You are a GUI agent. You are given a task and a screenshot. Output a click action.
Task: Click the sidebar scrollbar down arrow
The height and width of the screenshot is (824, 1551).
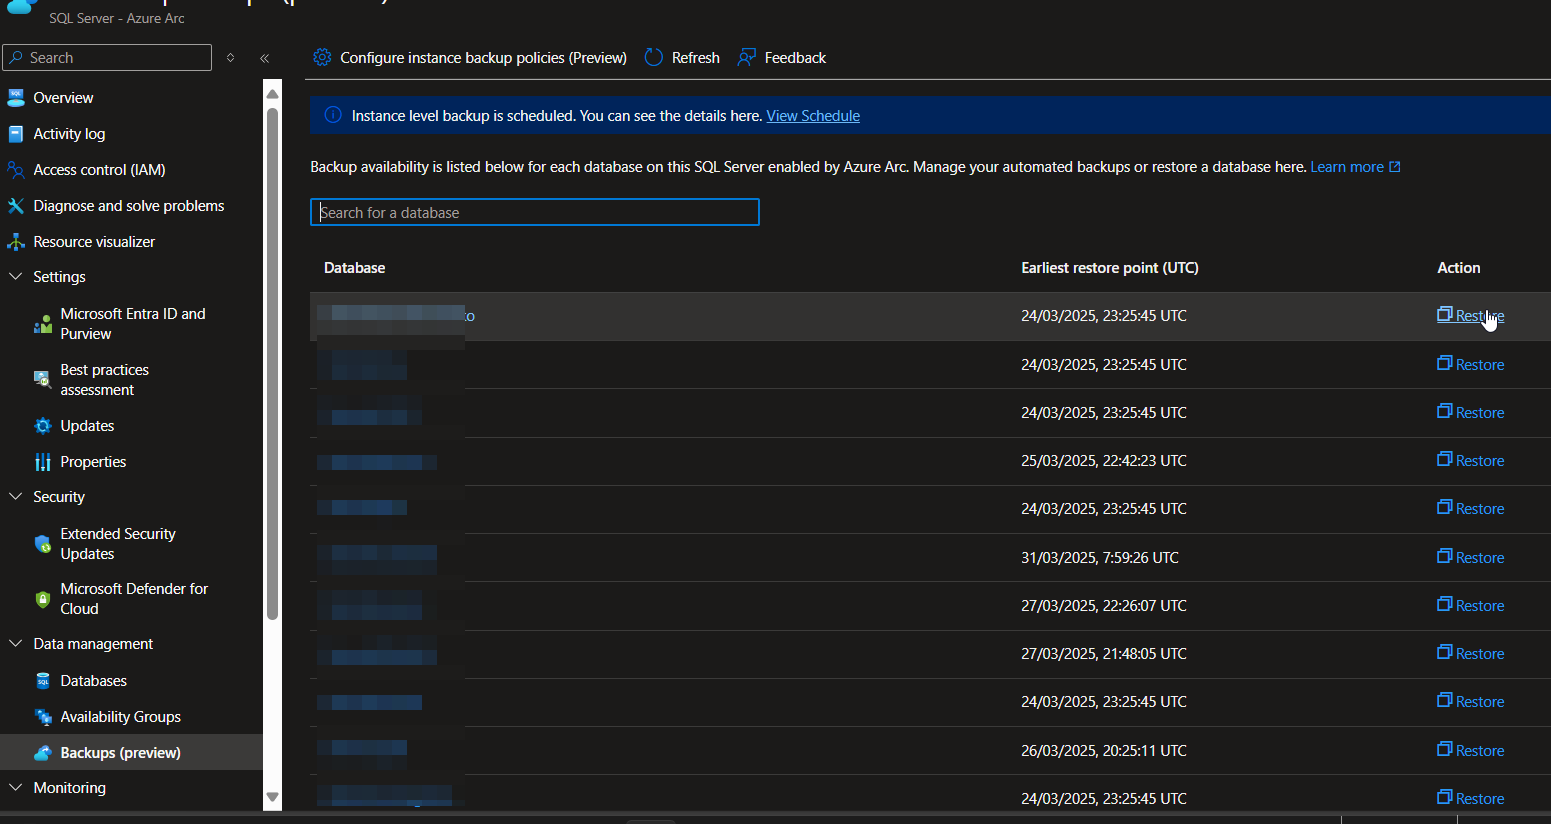point(272,797)
